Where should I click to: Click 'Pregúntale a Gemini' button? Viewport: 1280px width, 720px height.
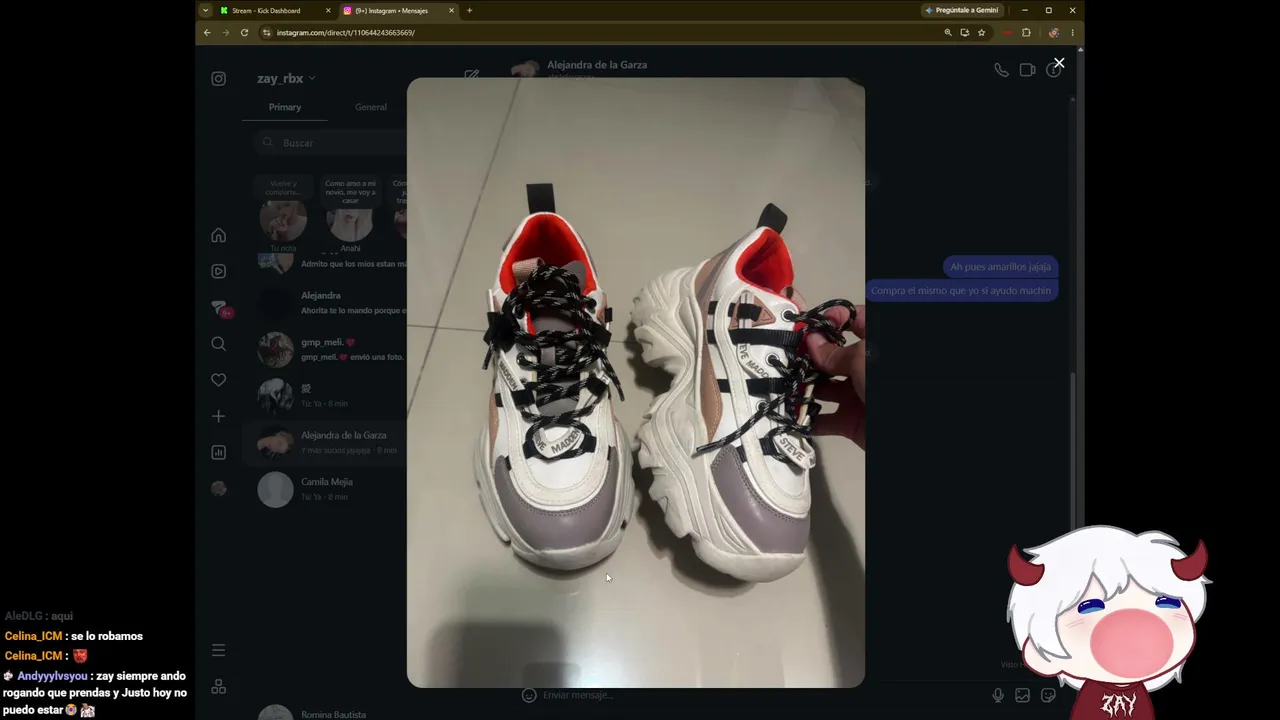(x=962, y=11)
